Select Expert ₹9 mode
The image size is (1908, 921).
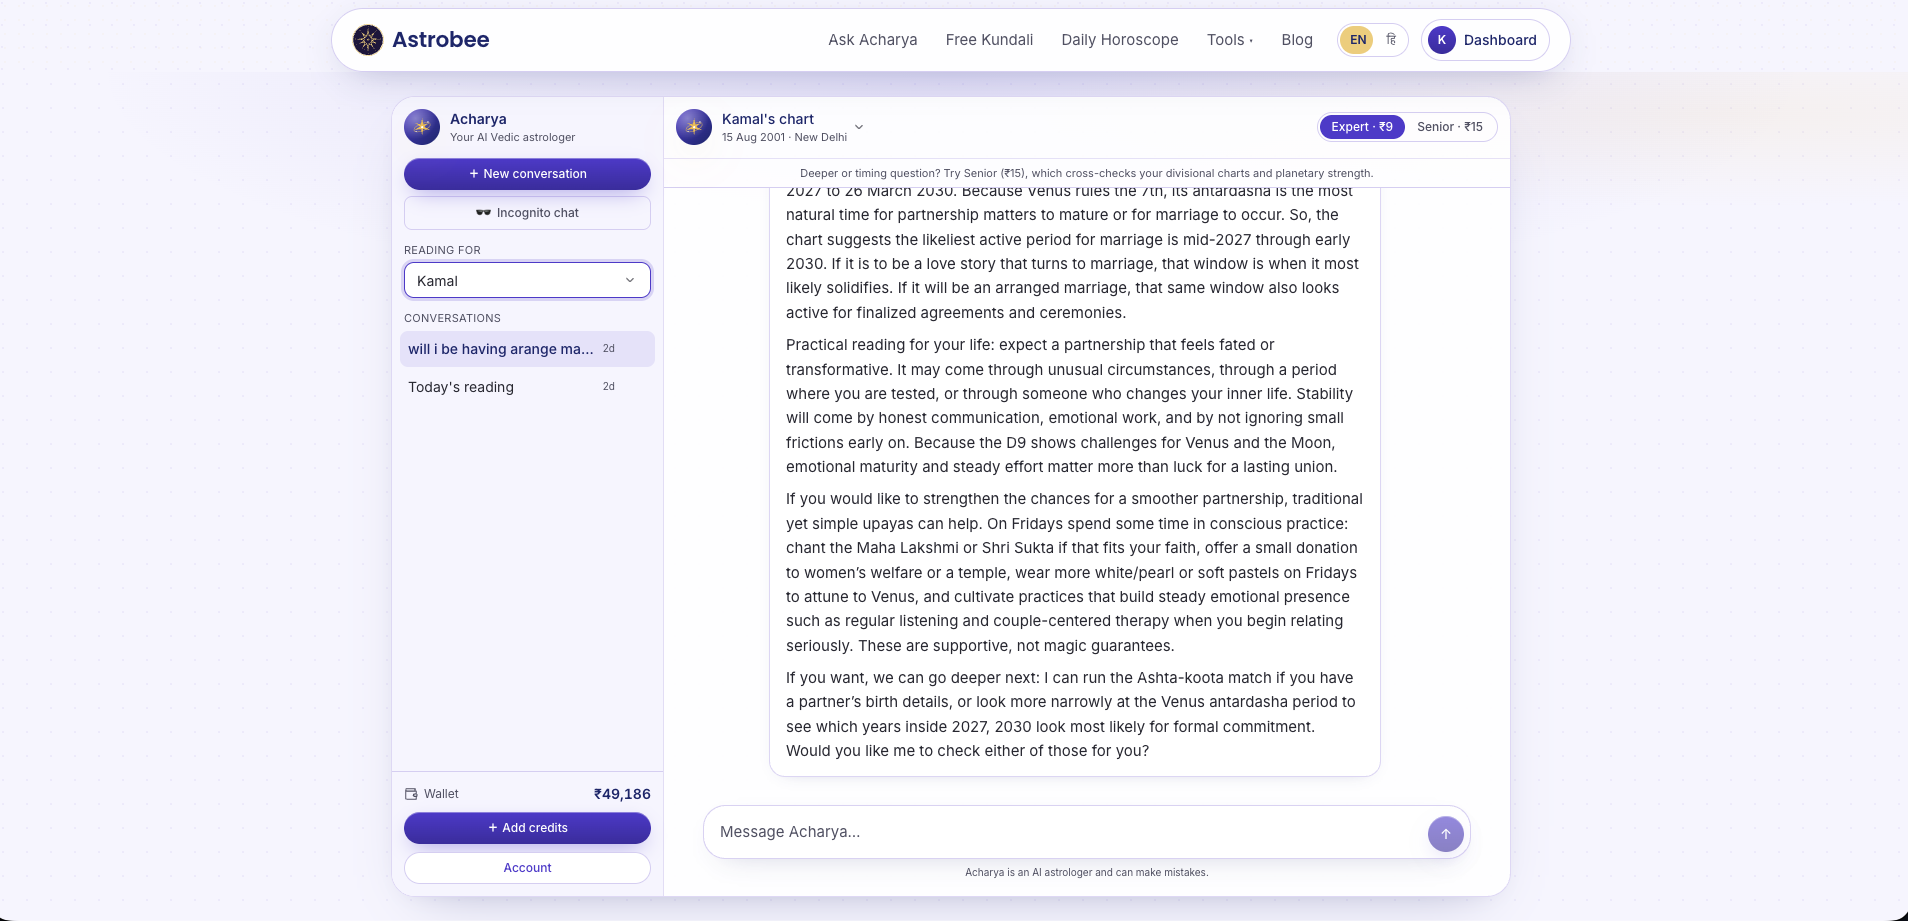tap(1362, 127)
